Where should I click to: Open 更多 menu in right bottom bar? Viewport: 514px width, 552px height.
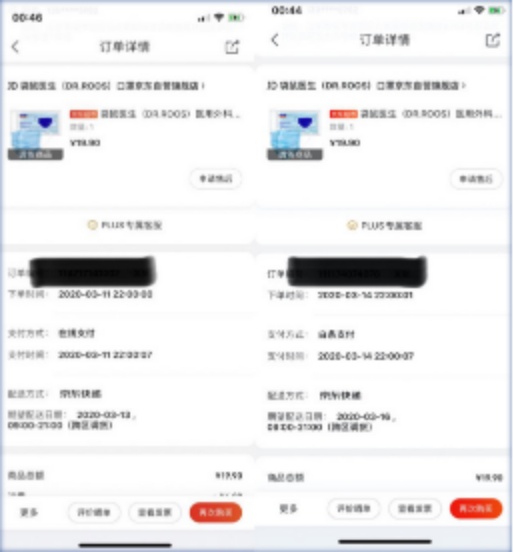click(x=288, y=509)
